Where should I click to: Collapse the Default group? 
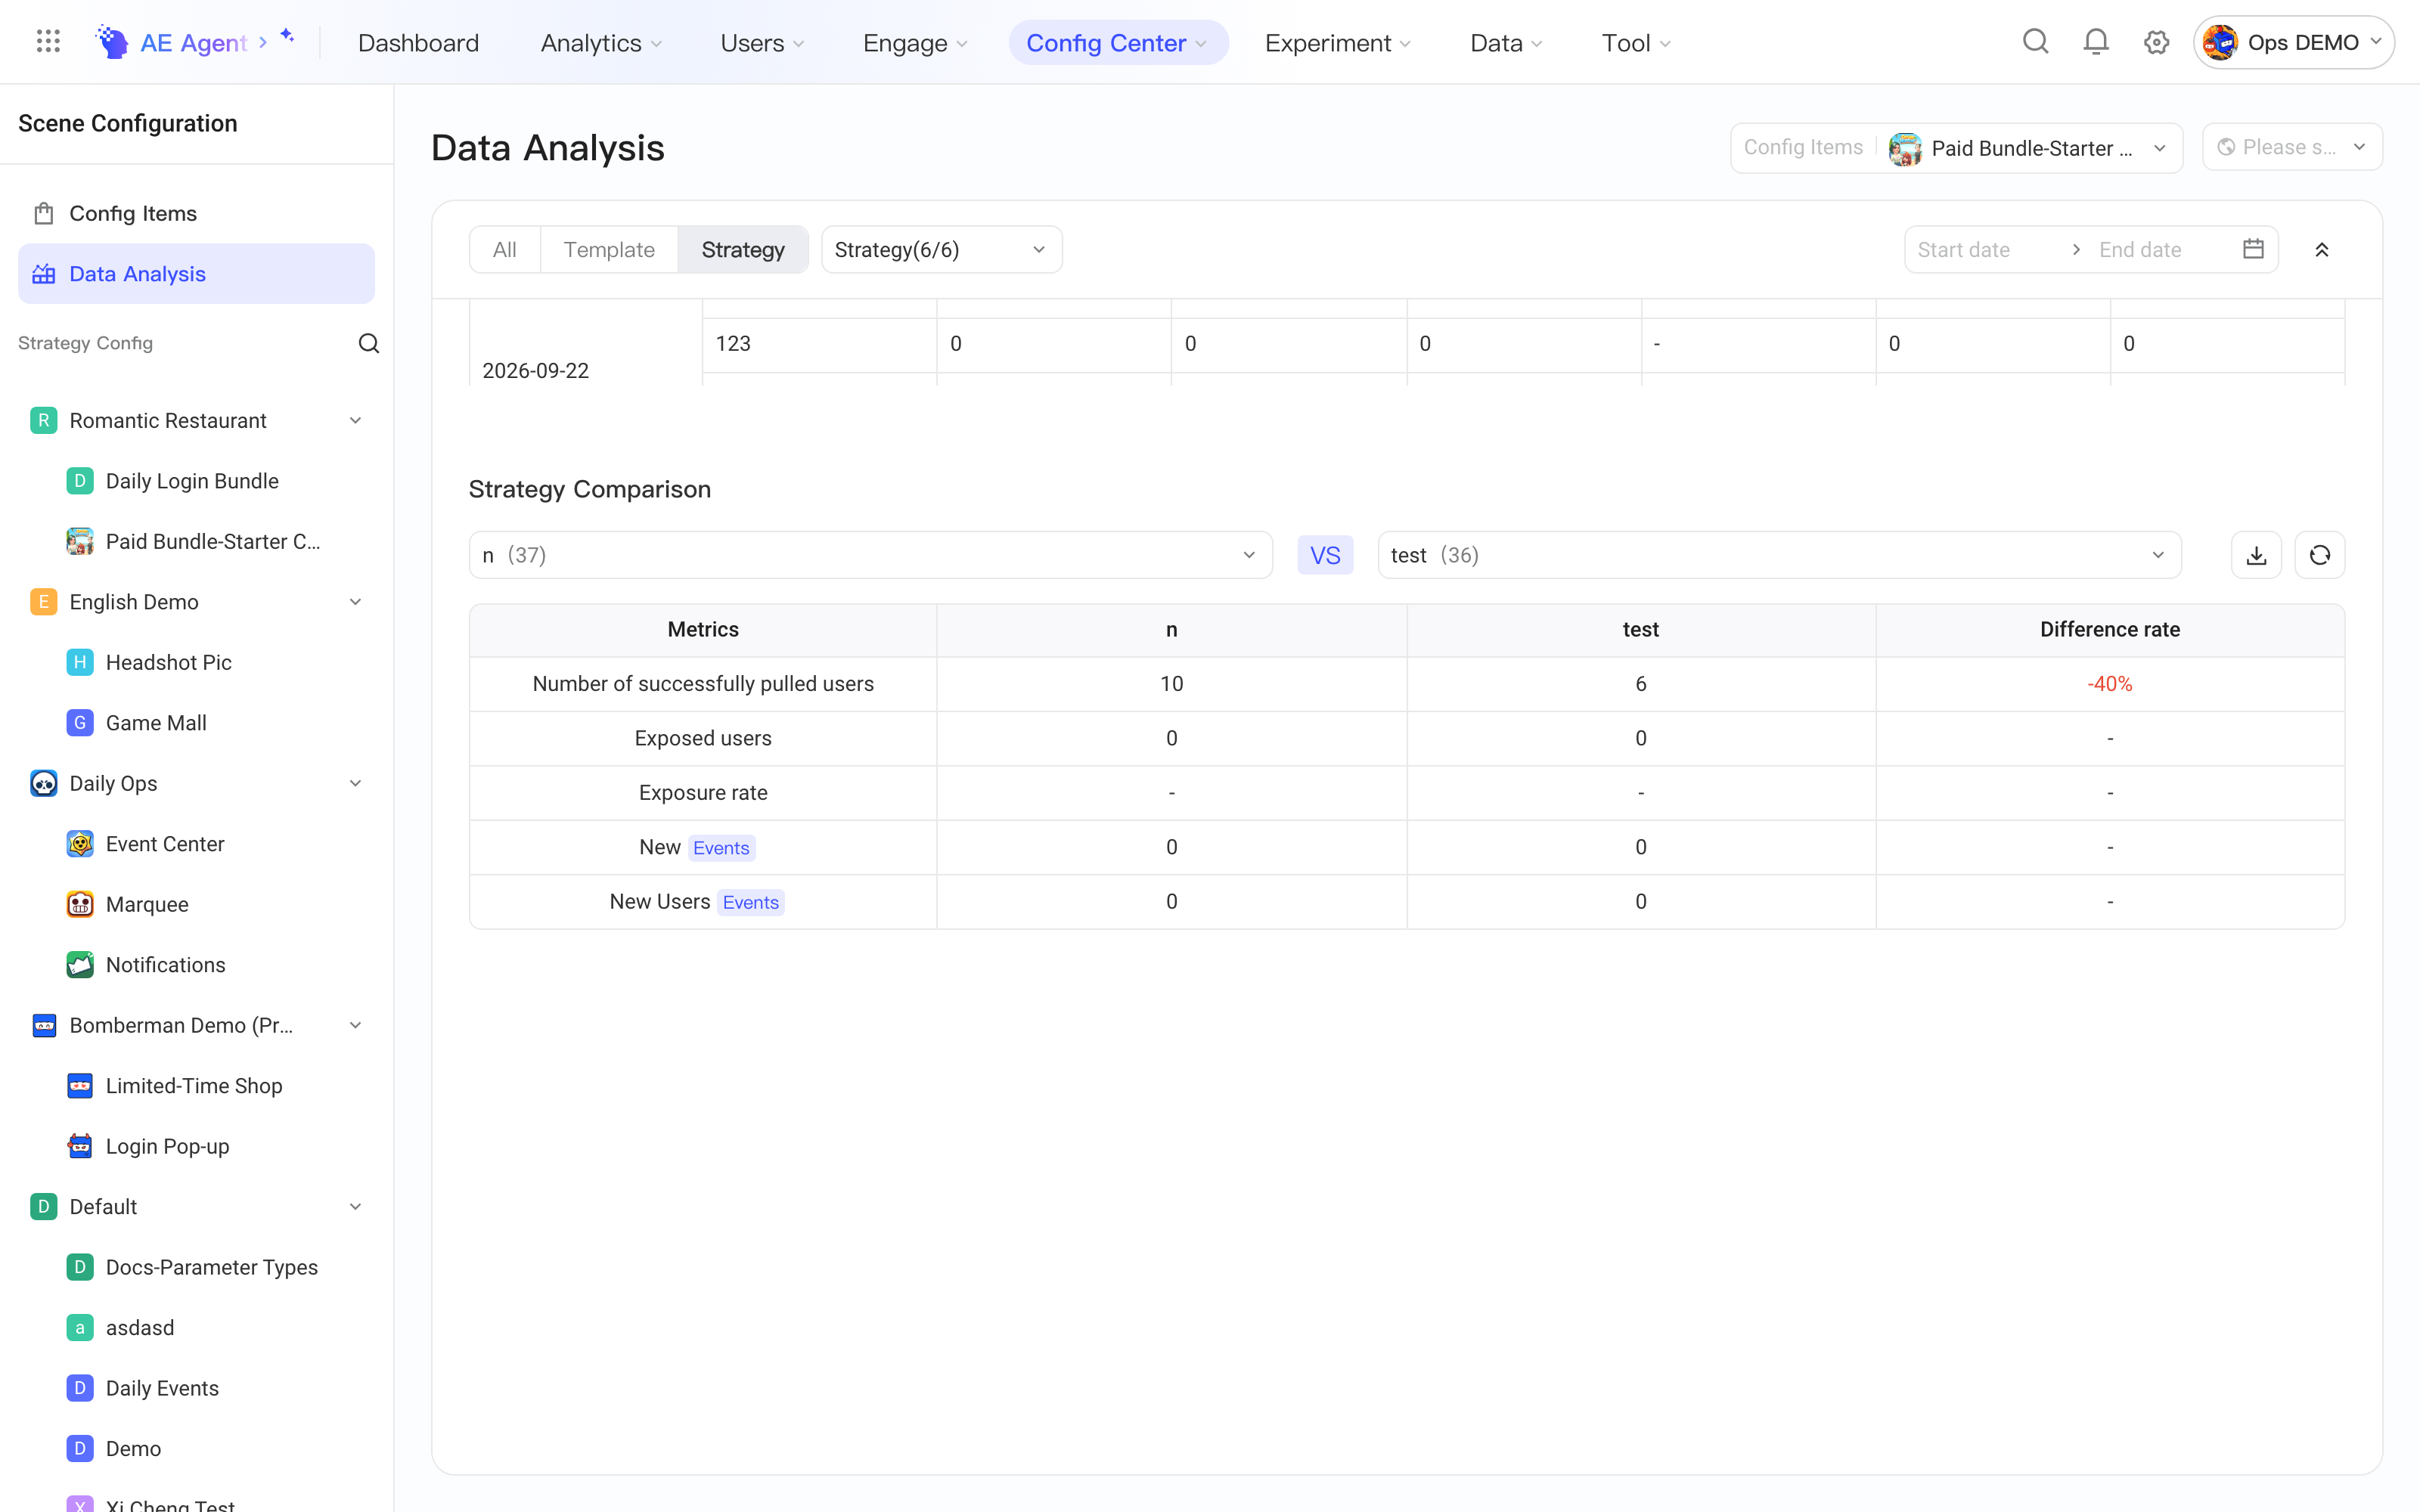[x=355, y=1207]
